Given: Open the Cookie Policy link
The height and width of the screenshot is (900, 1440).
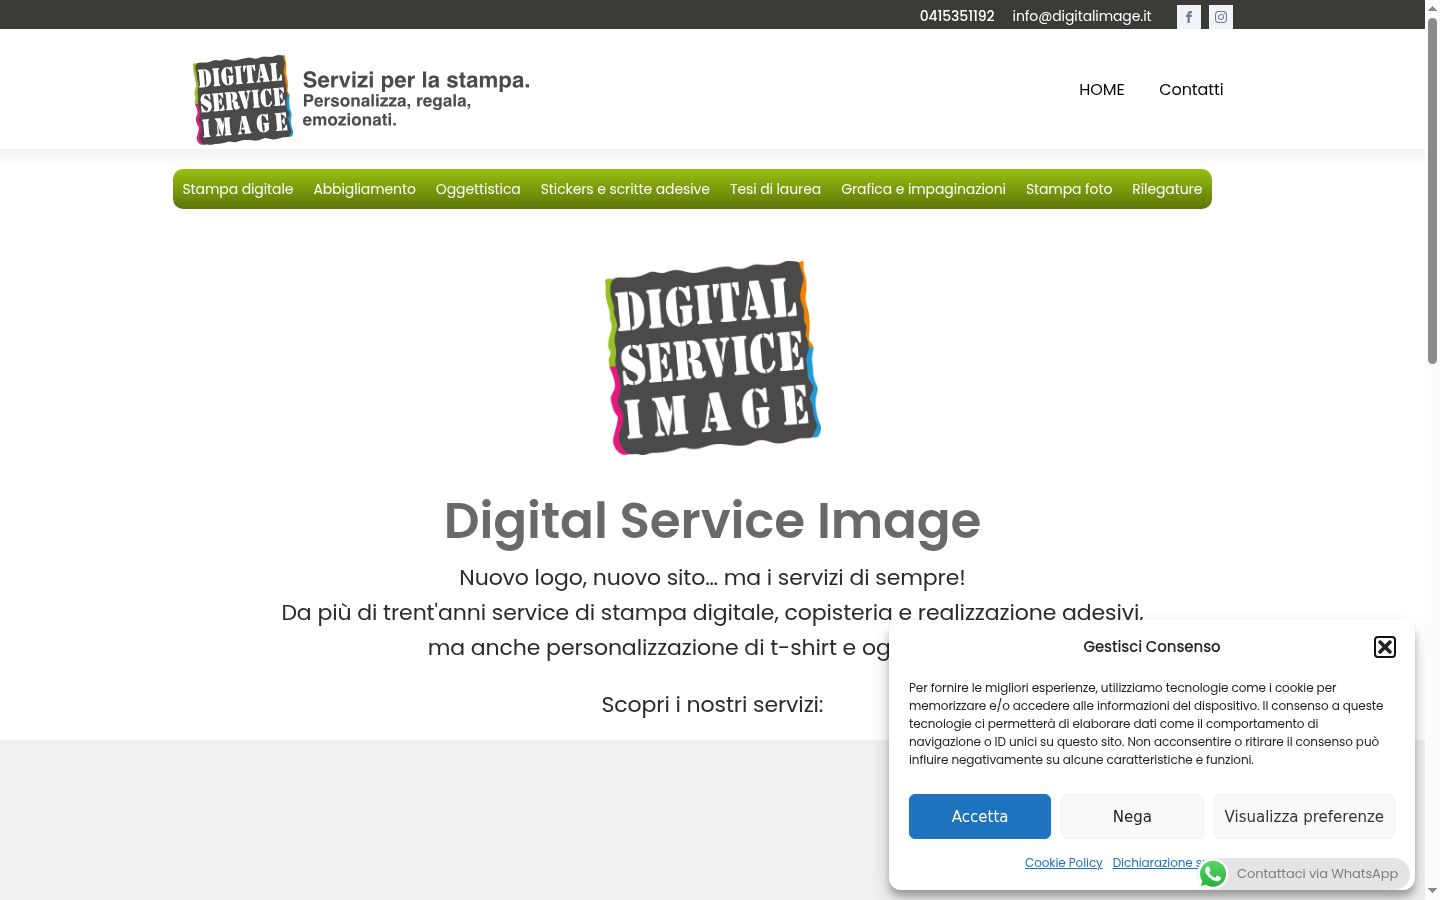Looking at the screenshot, I should 1063,863.
